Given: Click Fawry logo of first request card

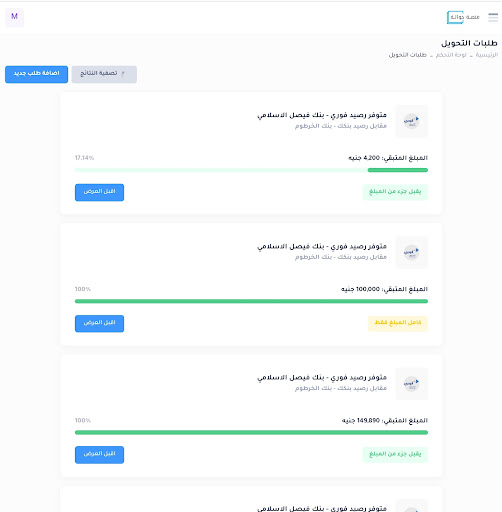Looking at the screenshot, I should (412, 121).
